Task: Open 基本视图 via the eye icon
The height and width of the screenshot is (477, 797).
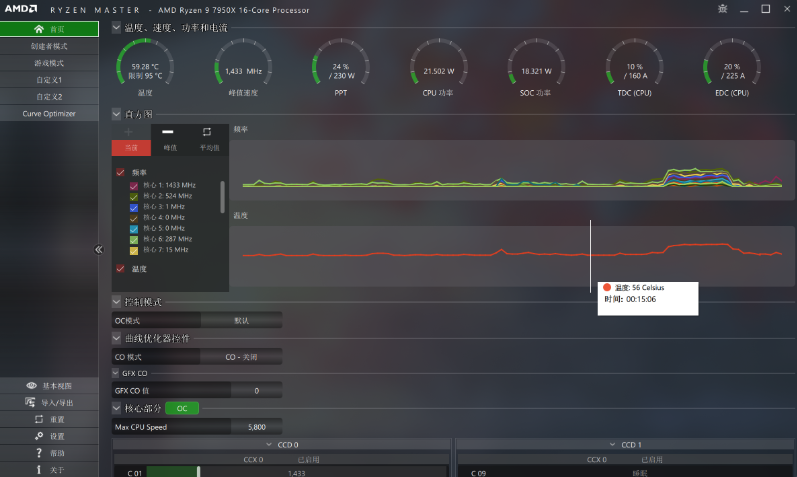Action: 32,385
